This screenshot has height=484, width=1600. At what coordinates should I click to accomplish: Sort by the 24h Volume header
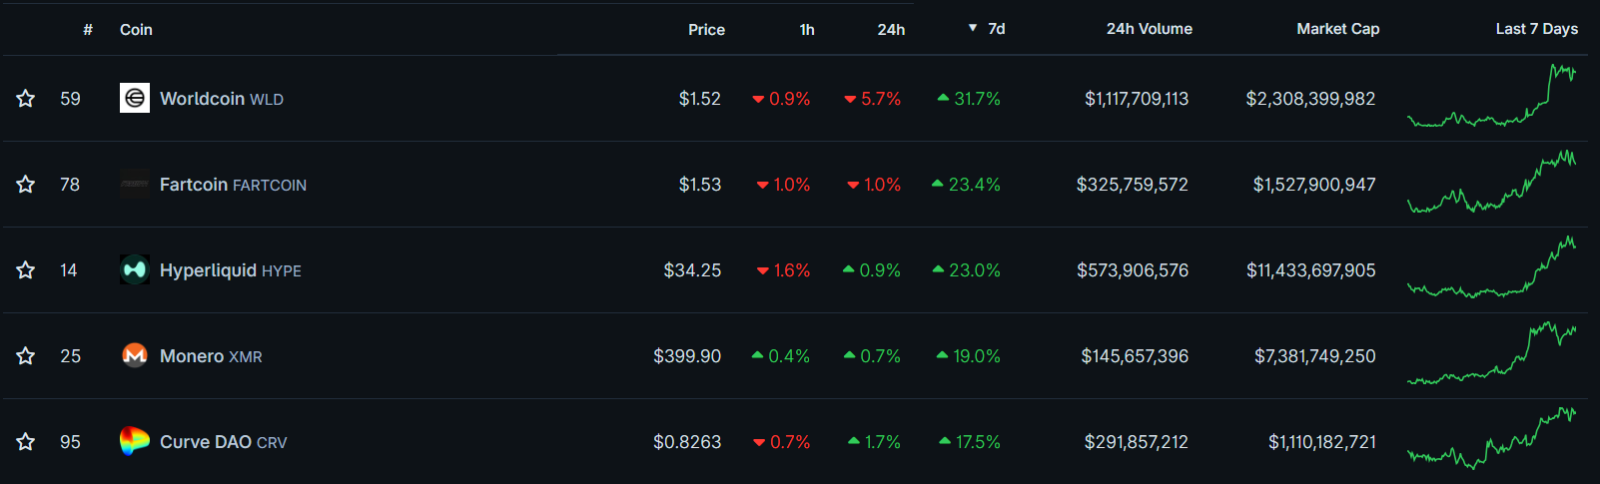click(1149, 29)
